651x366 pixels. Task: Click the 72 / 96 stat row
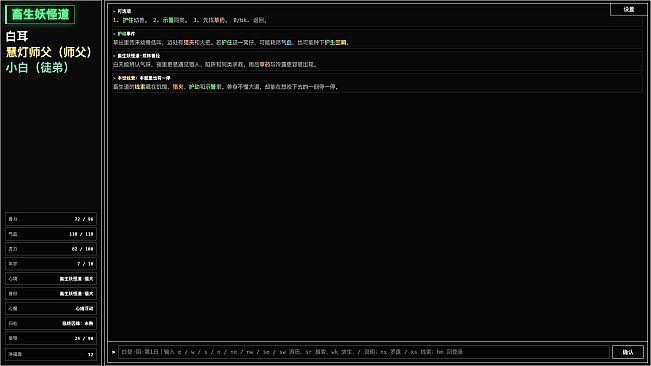tap(51, 219)
